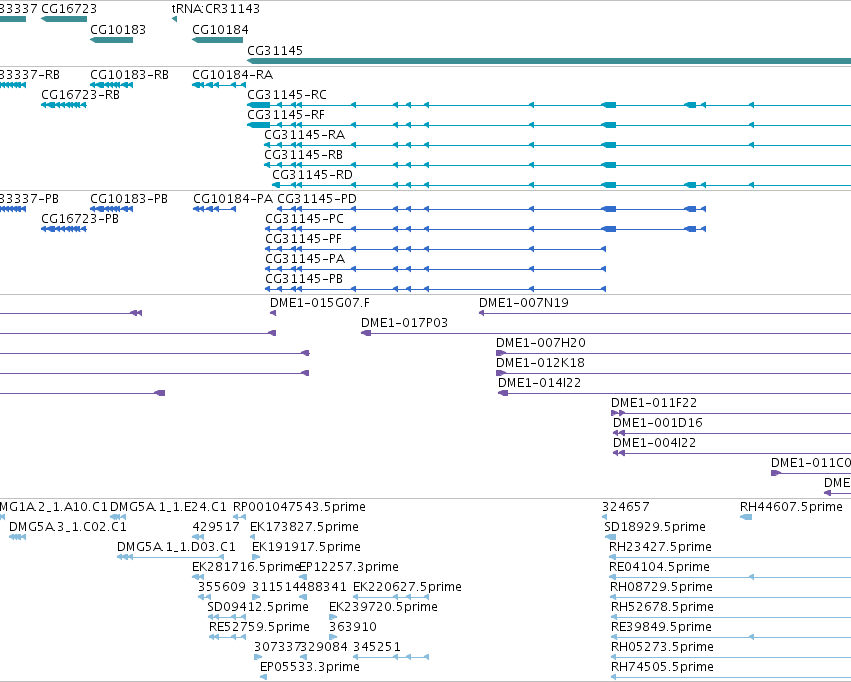The height and width of the screenshot is (682, 851).
Task: Click the CG31145-RF transcript label
Action: pyautogui.click(x=285, y=115)
